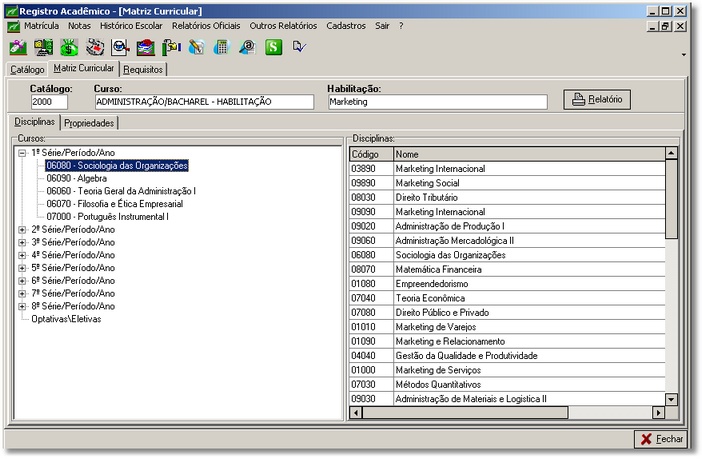Expand the 8ª Série/Período/Ano tree node
The image size is (702, 459).
[x=22, y=306]
